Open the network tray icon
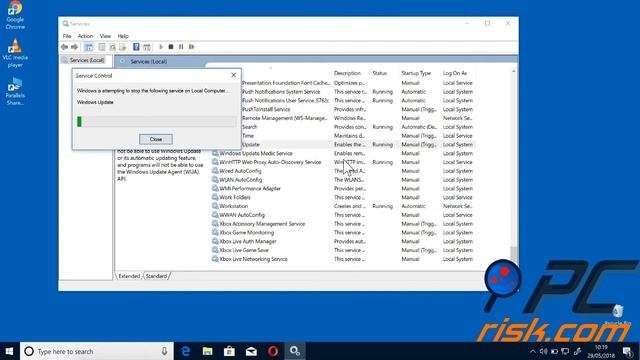The image size is (640, 360). tap(565, 351)
